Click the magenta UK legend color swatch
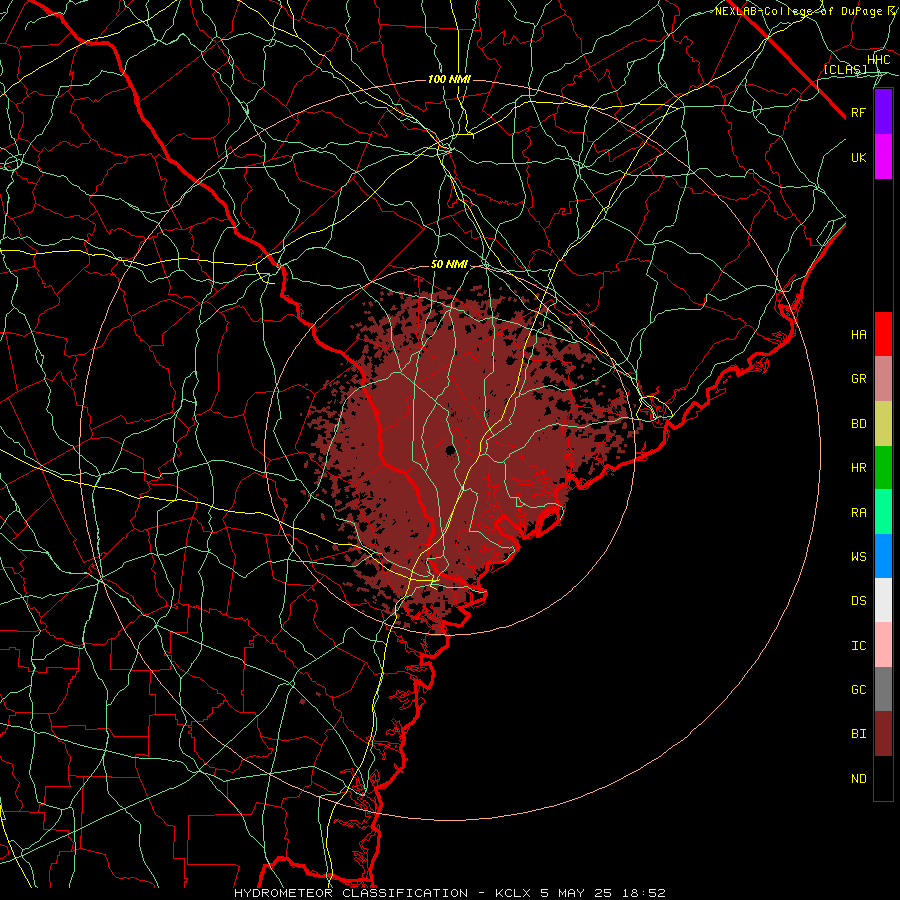Screen dimensions: 900x900 point(883,157)
